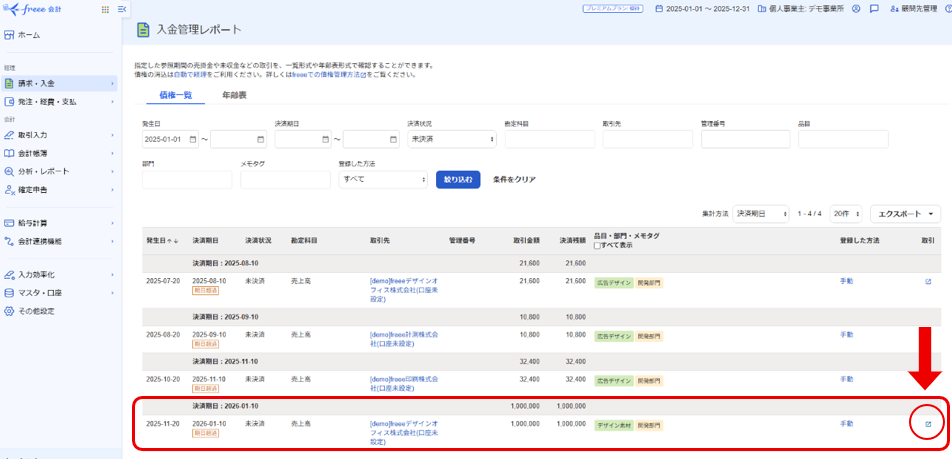
Task: Follow the freeeでの債権管理方法 link
Action: coord(329,75)
